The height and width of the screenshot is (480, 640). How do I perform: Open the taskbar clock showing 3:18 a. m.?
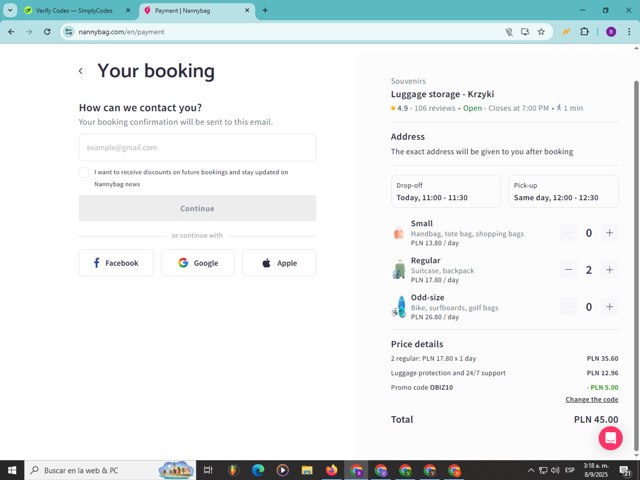tap(596, 470)
